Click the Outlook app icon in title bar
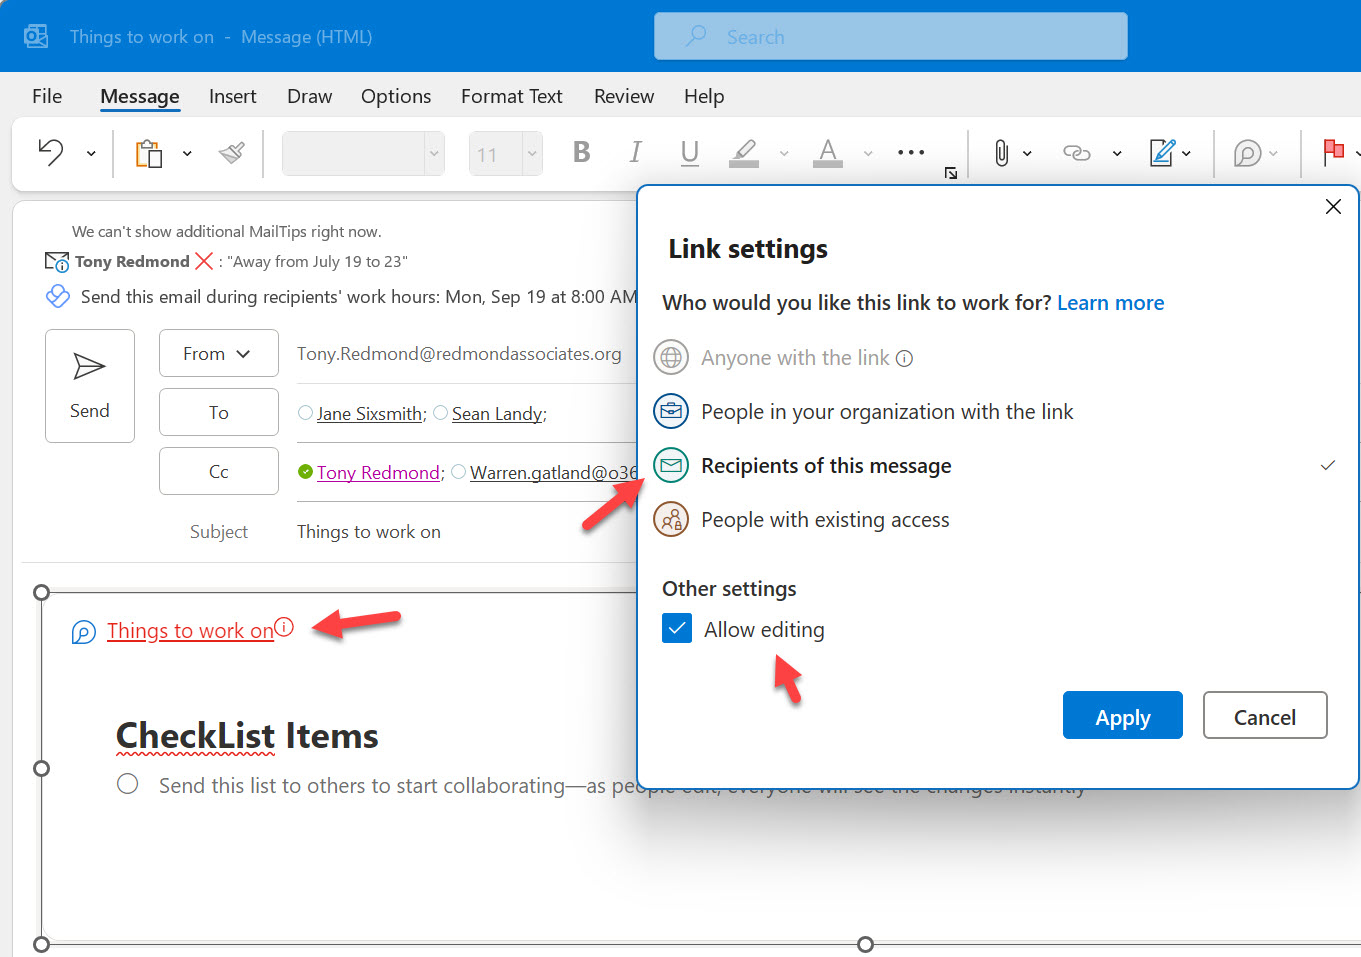The image size is (1361, 957). click(36, 36)
